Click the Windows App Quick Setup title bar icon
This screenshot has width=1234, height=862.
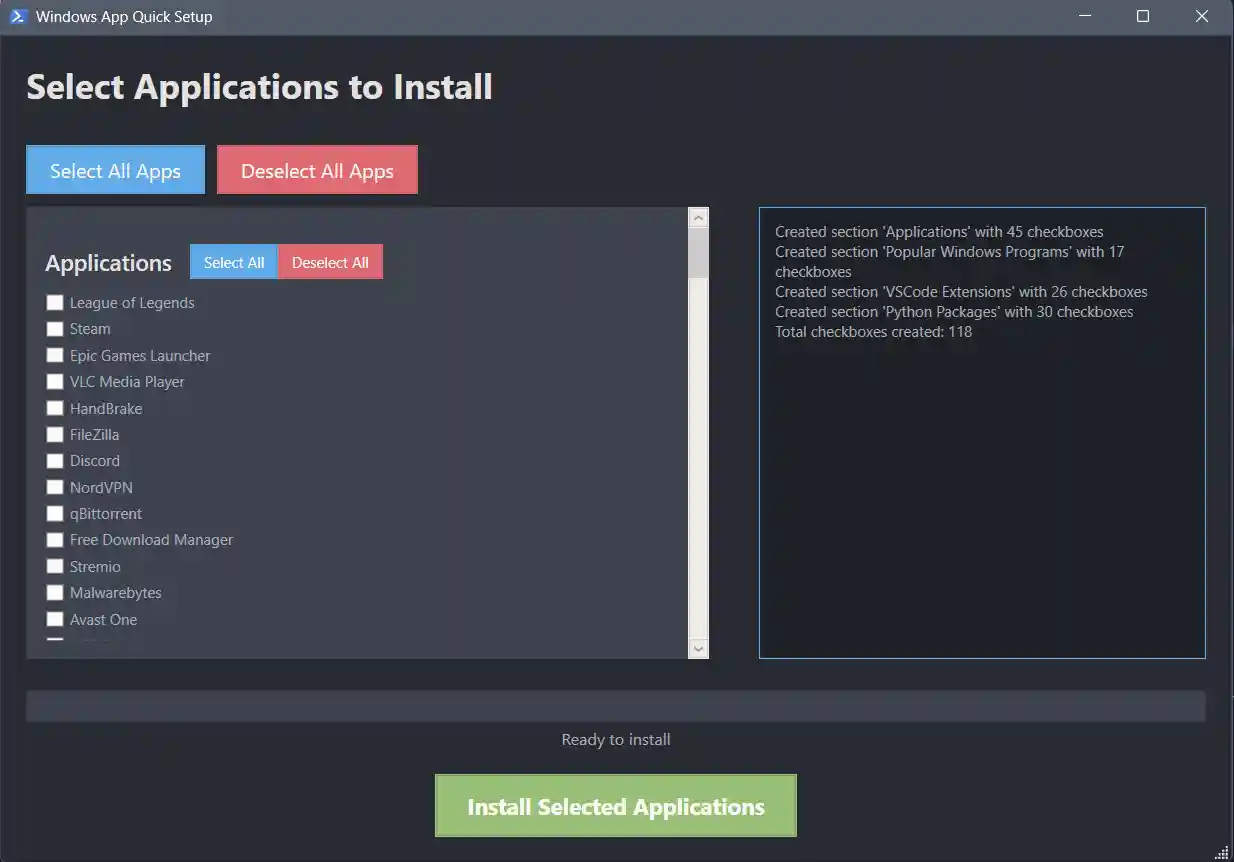click(18, 16)
